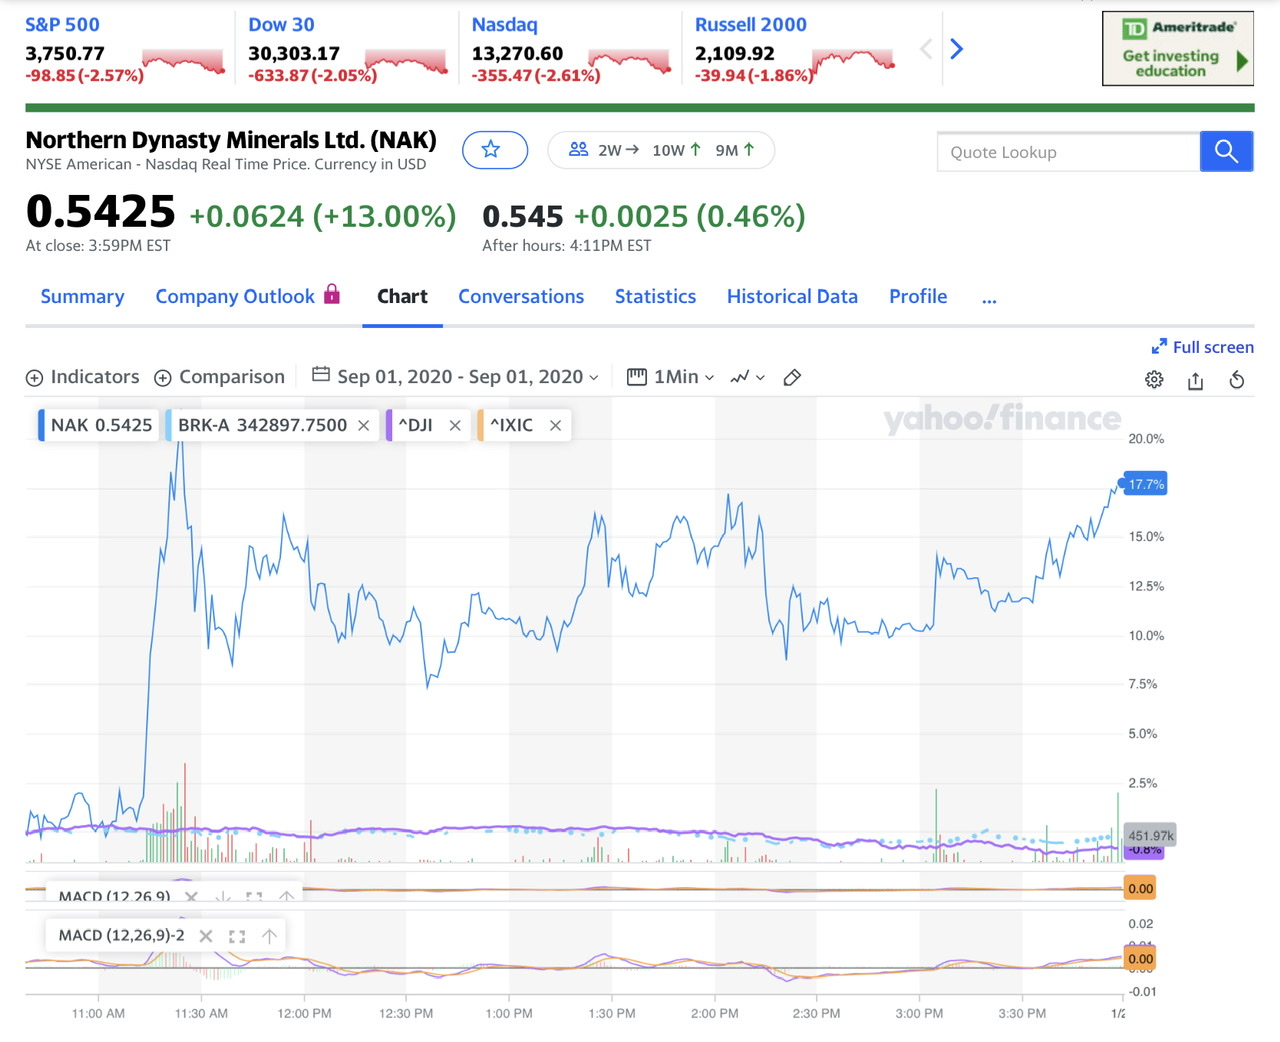Screen dimensions: 1280x1042
Task: Close the MACD (12,26,9)-2 indicator panel
Action: 205,936
